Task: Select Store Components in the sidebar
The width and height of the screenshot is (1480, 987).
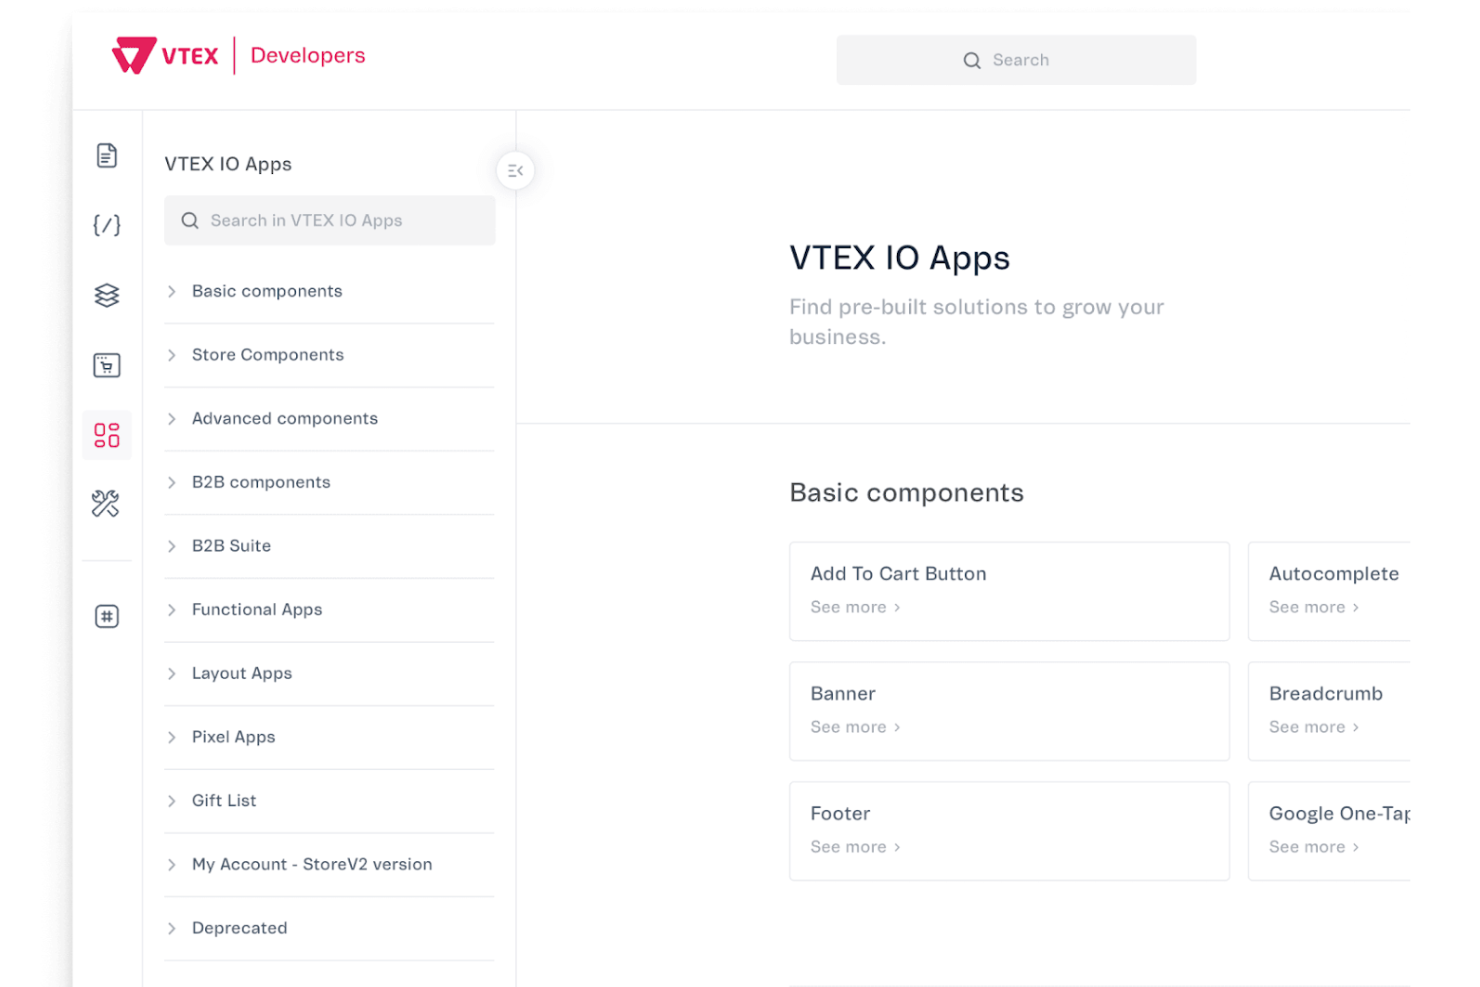Action: (267, 355)
